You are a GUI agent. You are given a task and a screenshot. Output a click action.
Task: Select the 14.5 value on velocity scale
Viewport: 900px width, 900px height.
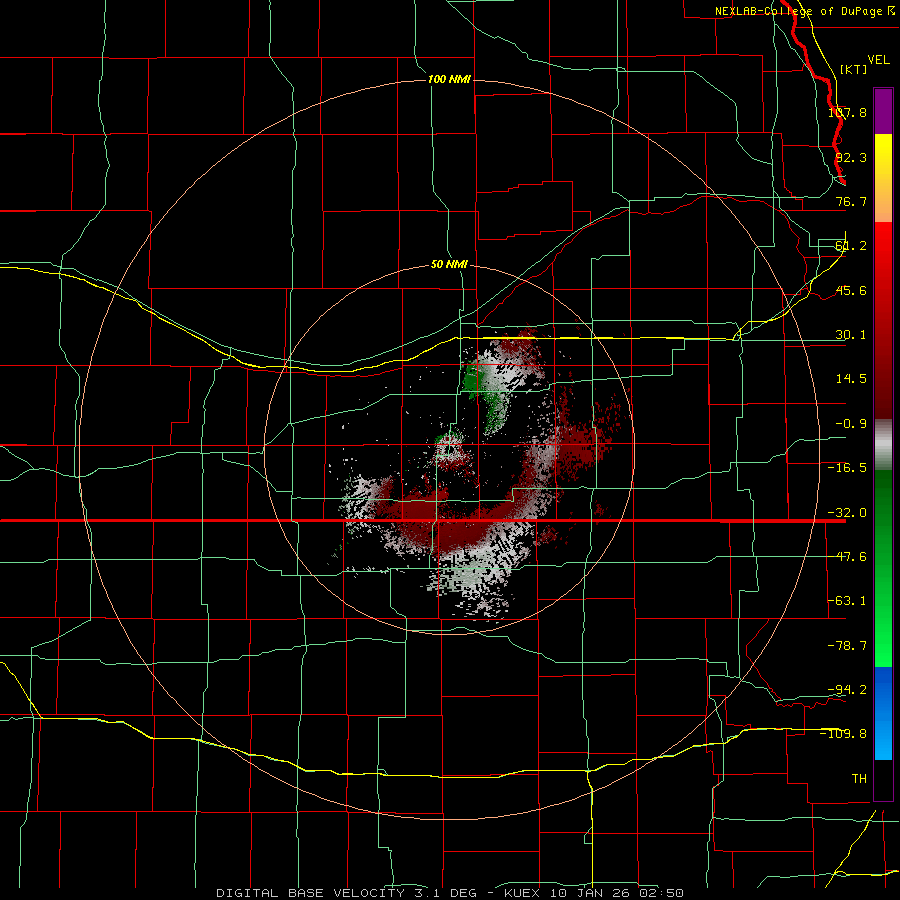click(x=851, y=379)
